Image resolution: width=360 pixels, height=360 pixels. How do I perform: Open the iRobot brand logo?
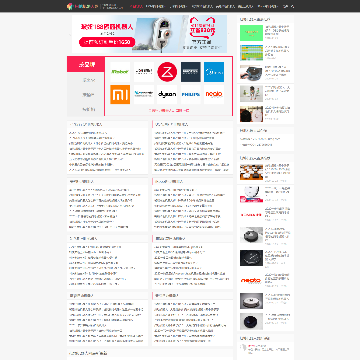[120, 72]
